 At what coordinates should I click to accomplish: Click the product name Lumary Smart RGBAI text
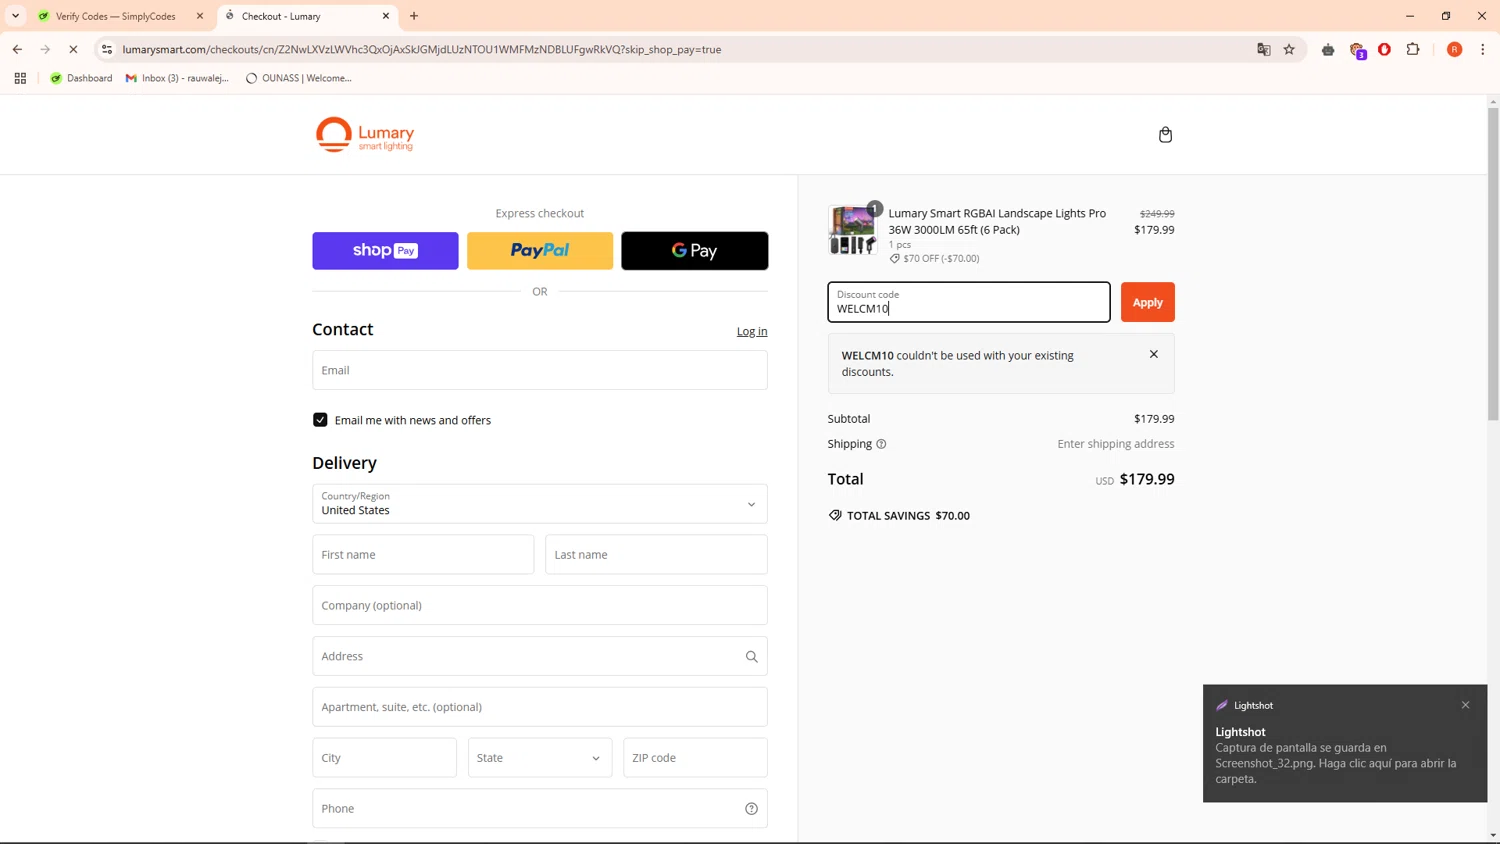coord(997,221)
